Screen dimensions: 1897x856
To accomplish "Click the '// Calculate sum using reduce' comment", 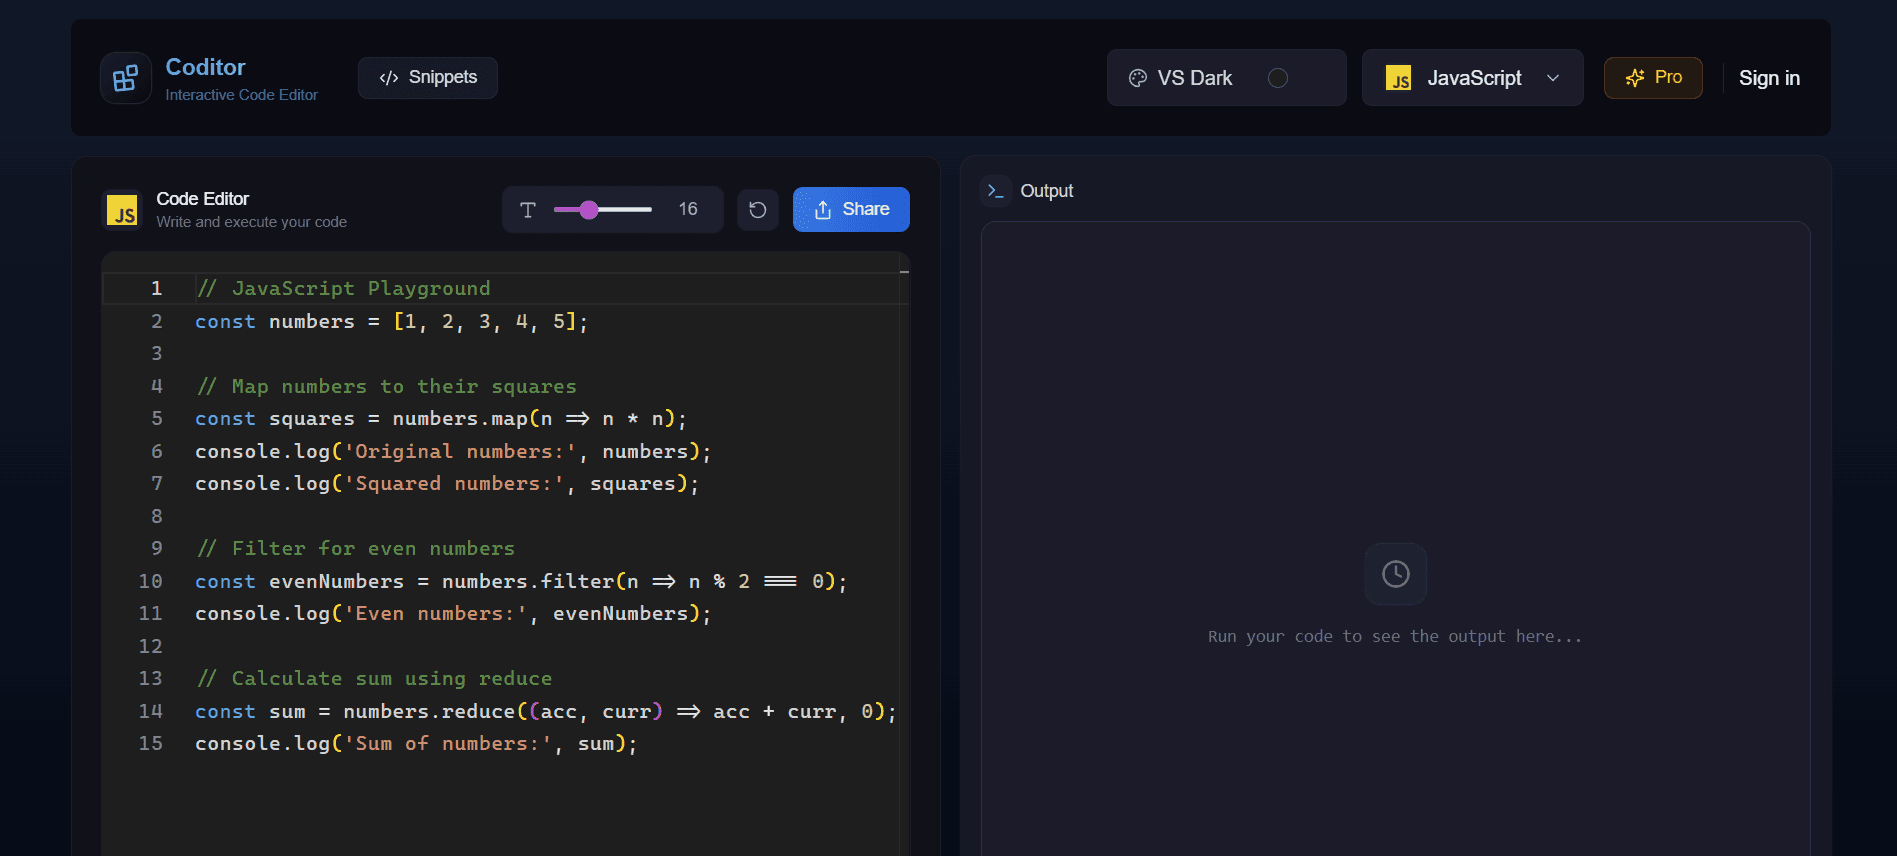I will (x=374, y=679).
